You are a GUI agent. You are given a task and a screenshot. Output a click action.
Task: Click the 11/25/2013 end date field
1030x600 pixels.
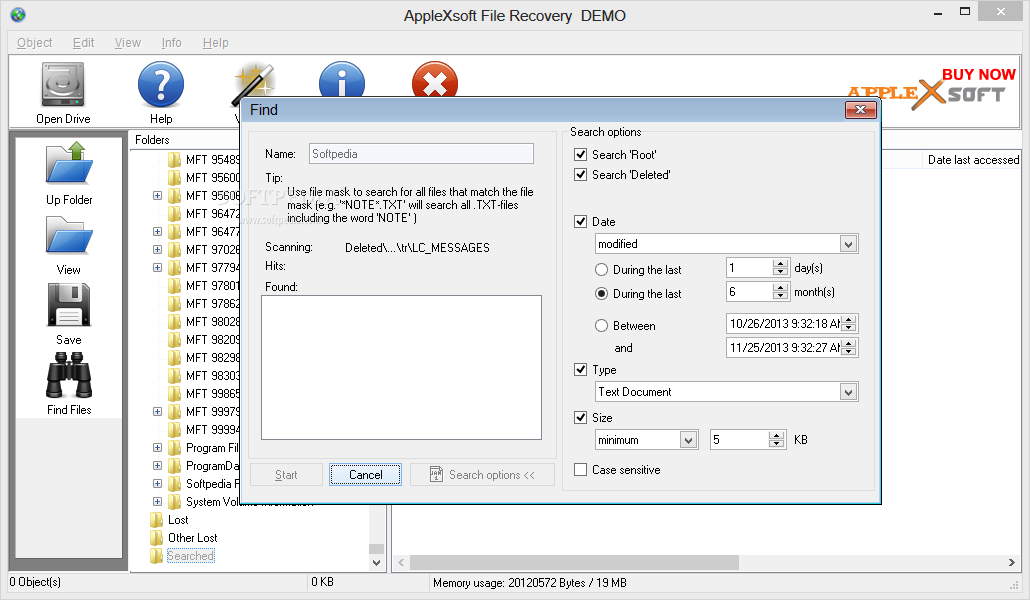click(x=792, y=347)
